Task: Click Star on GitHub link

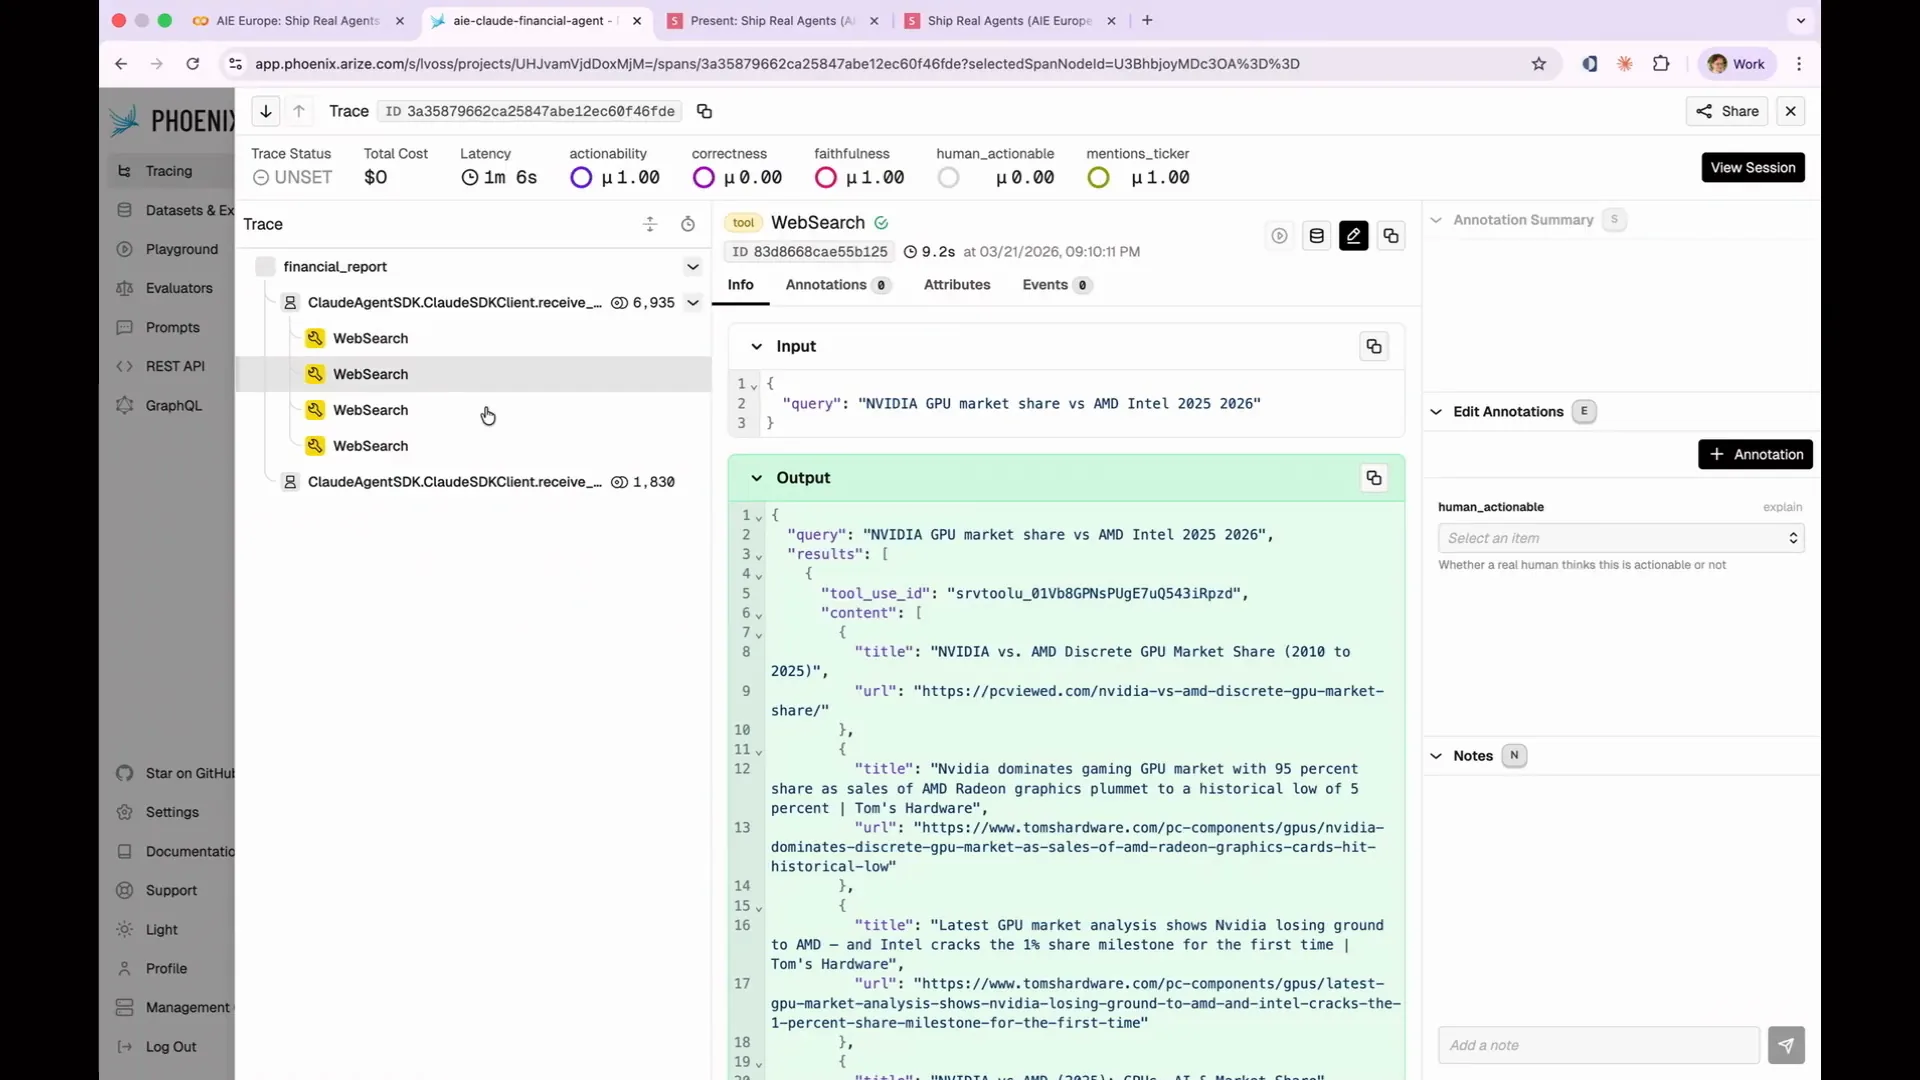Action: click(172, 773)
